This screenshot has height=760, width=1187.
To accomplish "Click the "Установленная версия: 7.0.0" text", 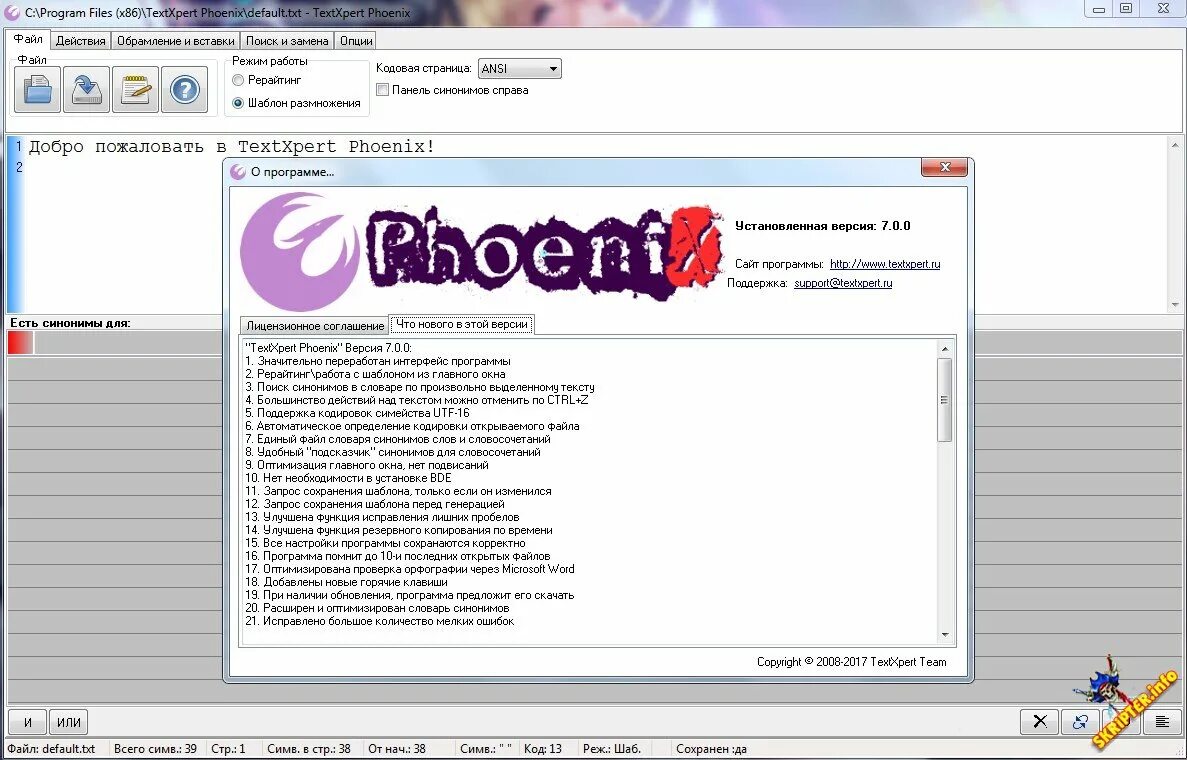I will [823, 226].
